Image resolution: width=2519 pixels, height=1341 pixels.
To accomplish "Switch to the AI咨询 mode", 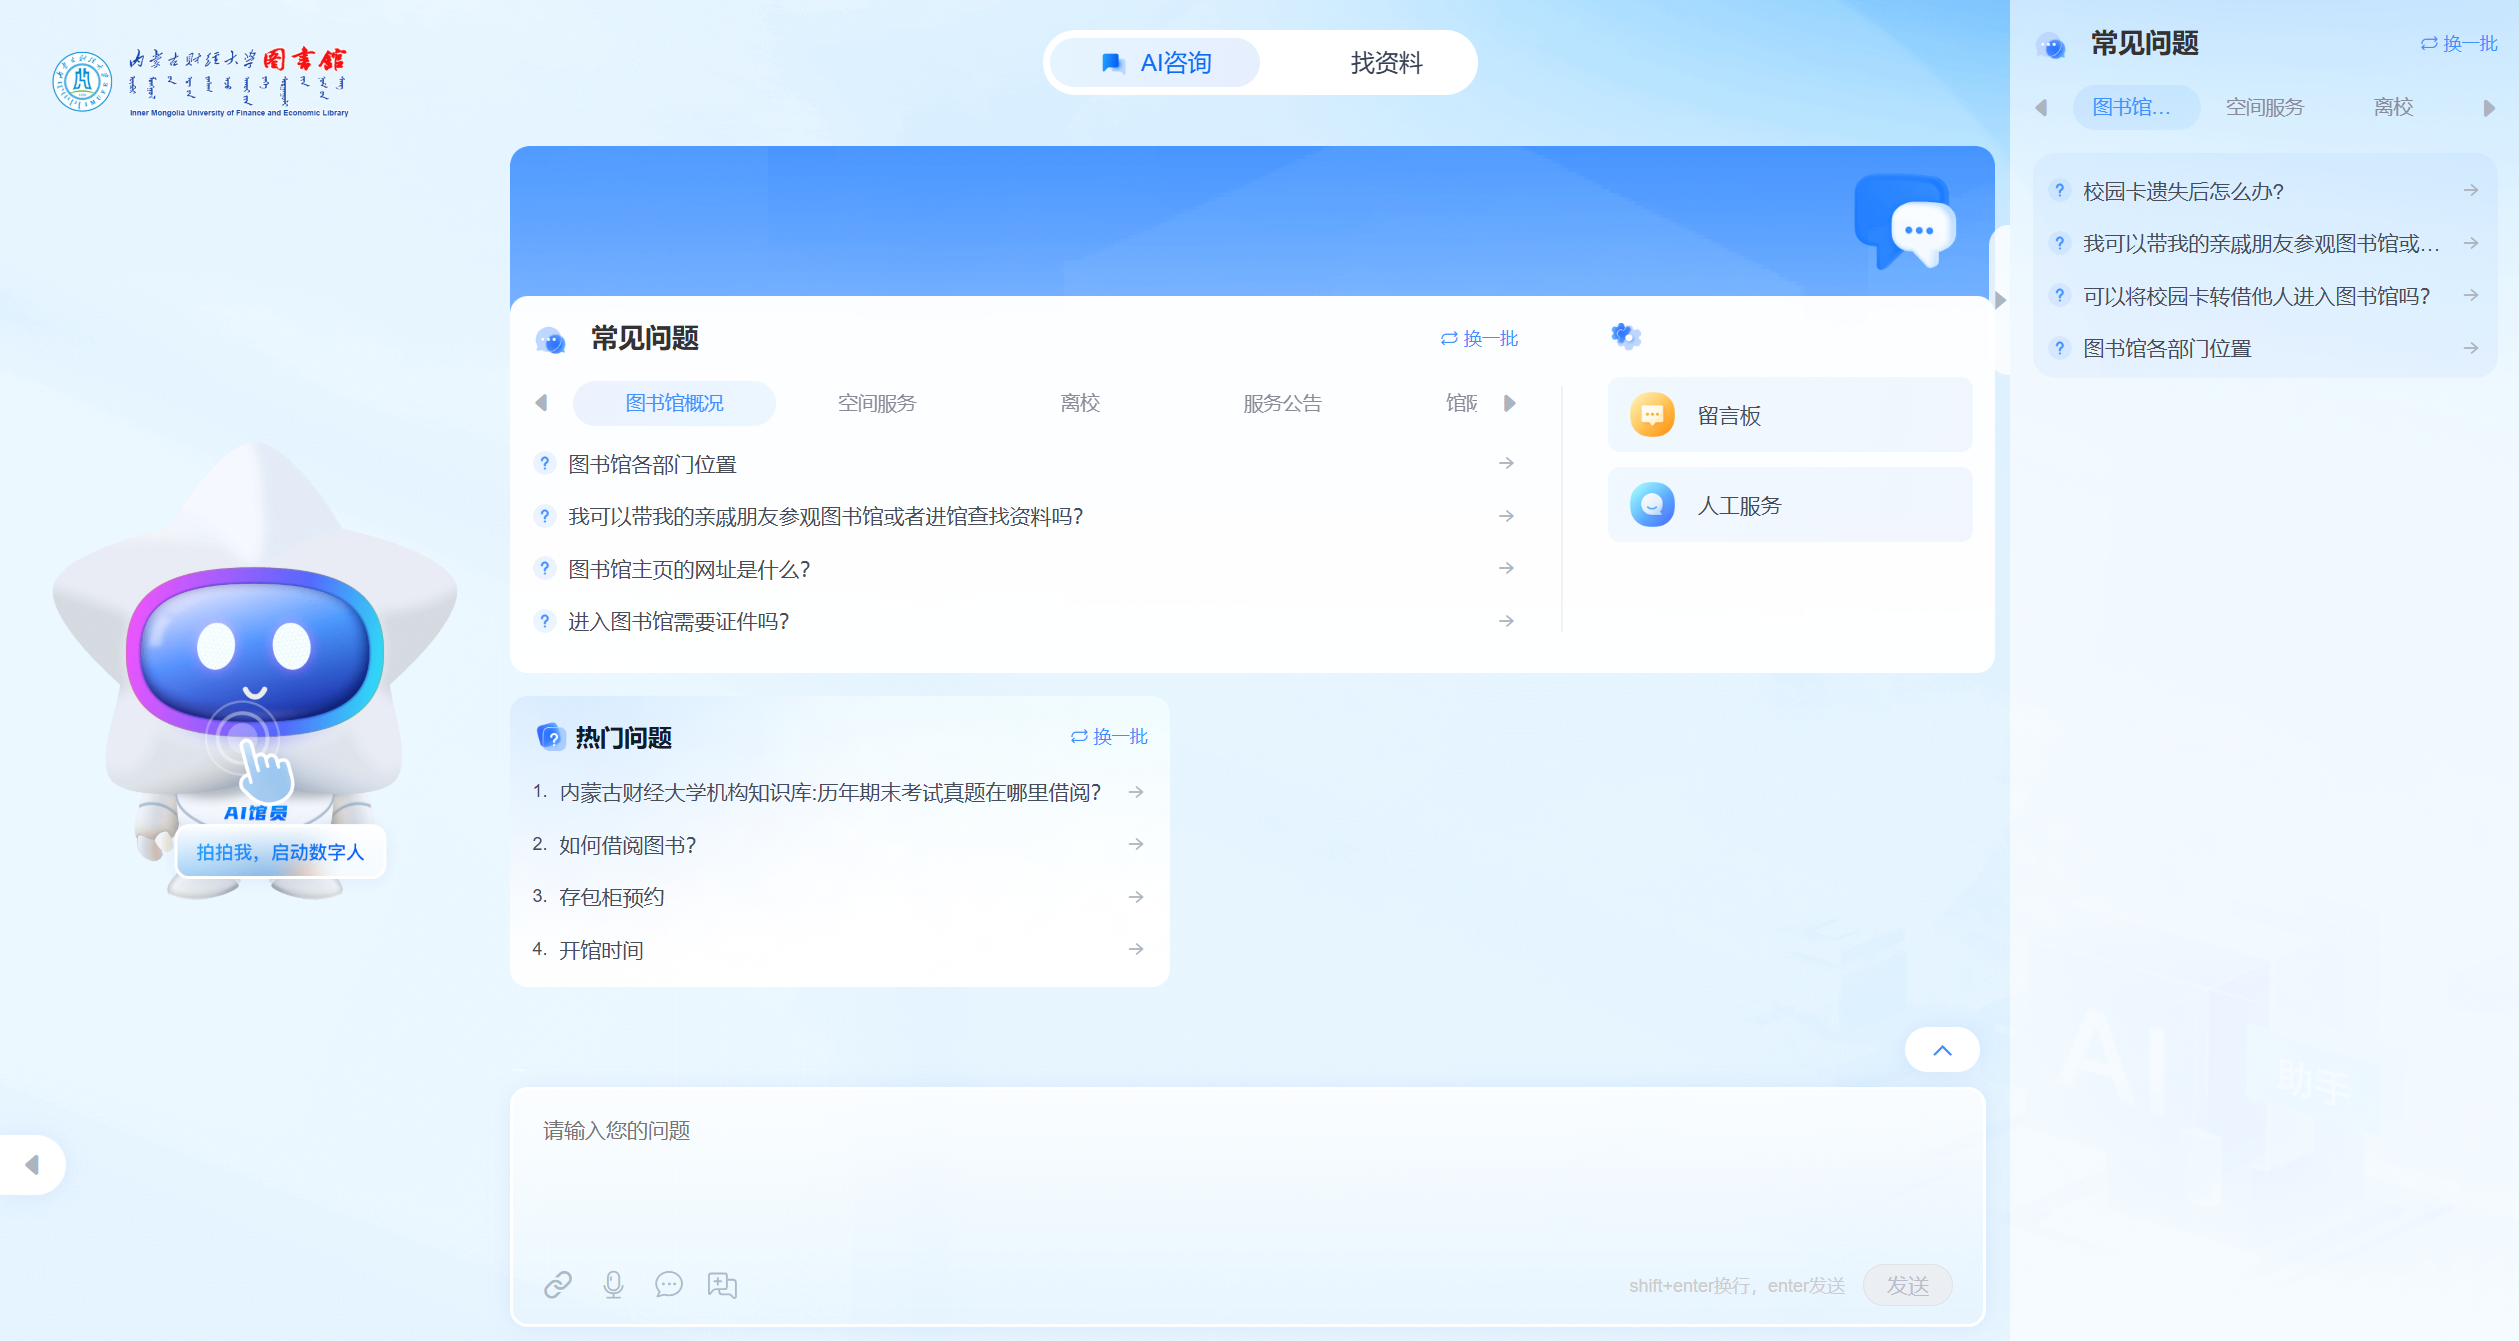I will click(1156, 63).
